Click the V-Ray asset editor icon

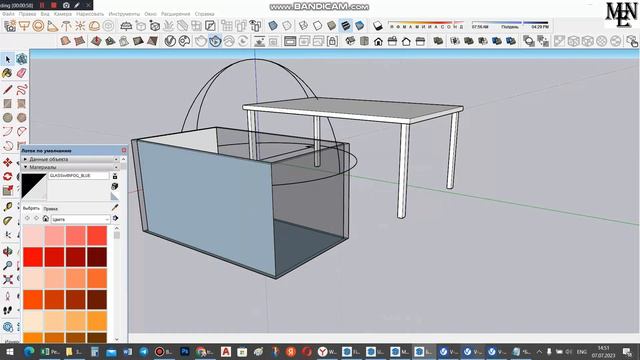(x=170, y=41)
